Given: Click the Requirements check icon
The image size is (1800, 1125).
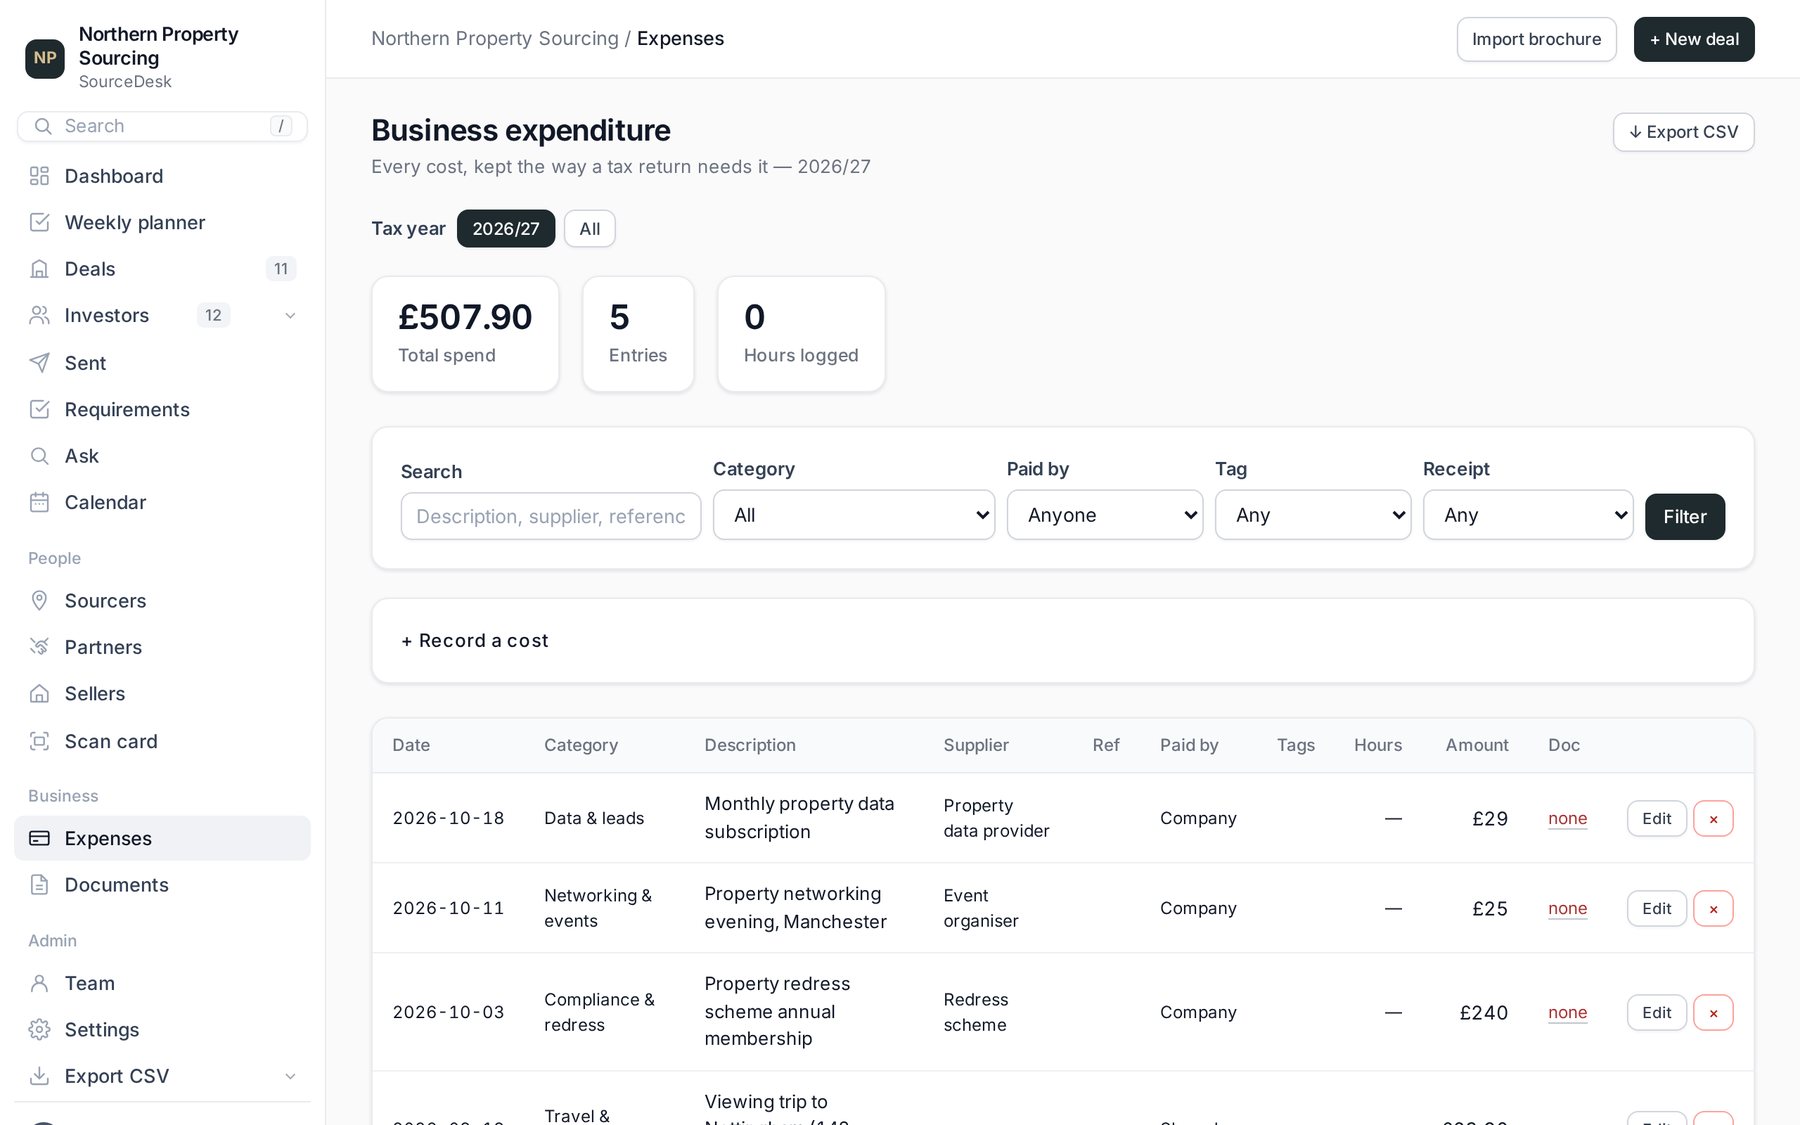Looking at the screenshot, I should (39, 409).
